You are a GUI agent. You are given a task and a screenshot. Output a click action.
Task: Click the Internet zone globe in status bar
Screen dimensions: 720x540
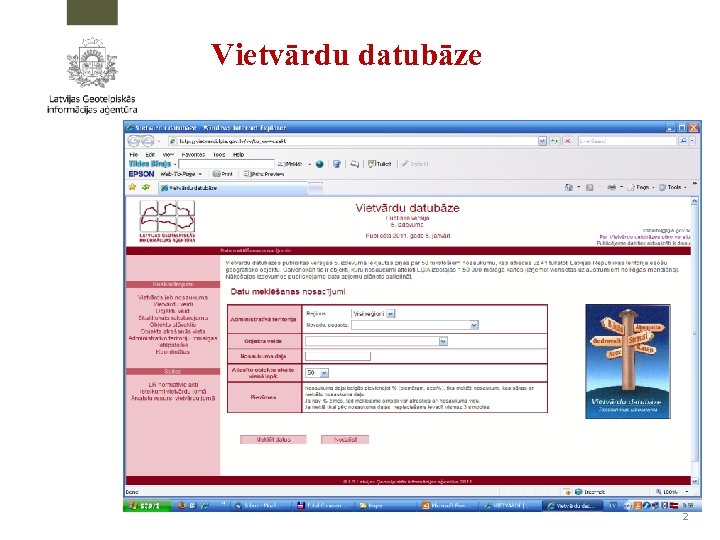pos(579,492)
